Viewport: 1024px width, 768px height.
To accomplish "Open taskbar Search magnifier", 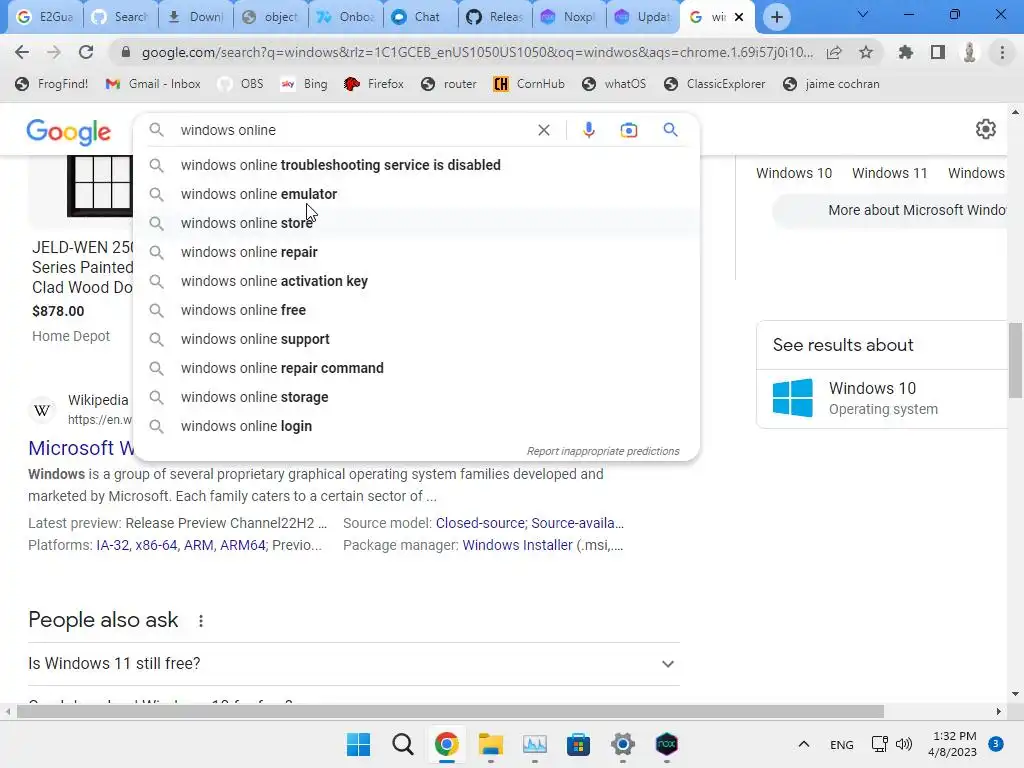I will pyautogui.click(x=402, y=744).
